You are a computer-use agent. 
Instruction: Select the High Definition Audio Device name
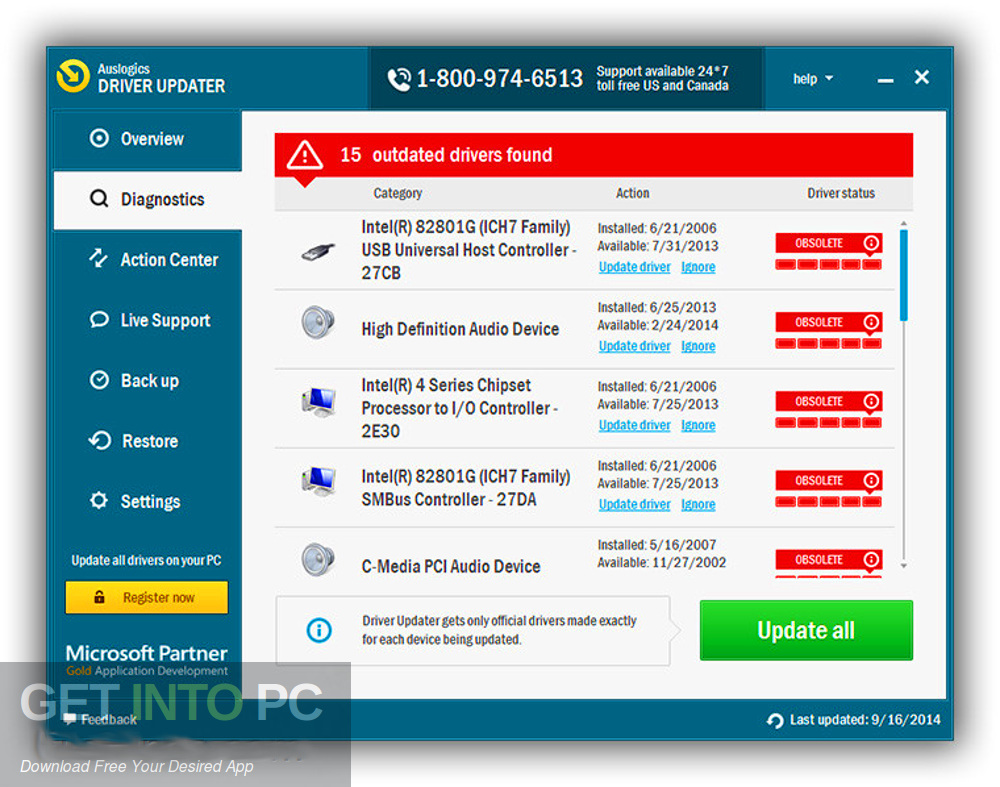[x=460, y=329]
